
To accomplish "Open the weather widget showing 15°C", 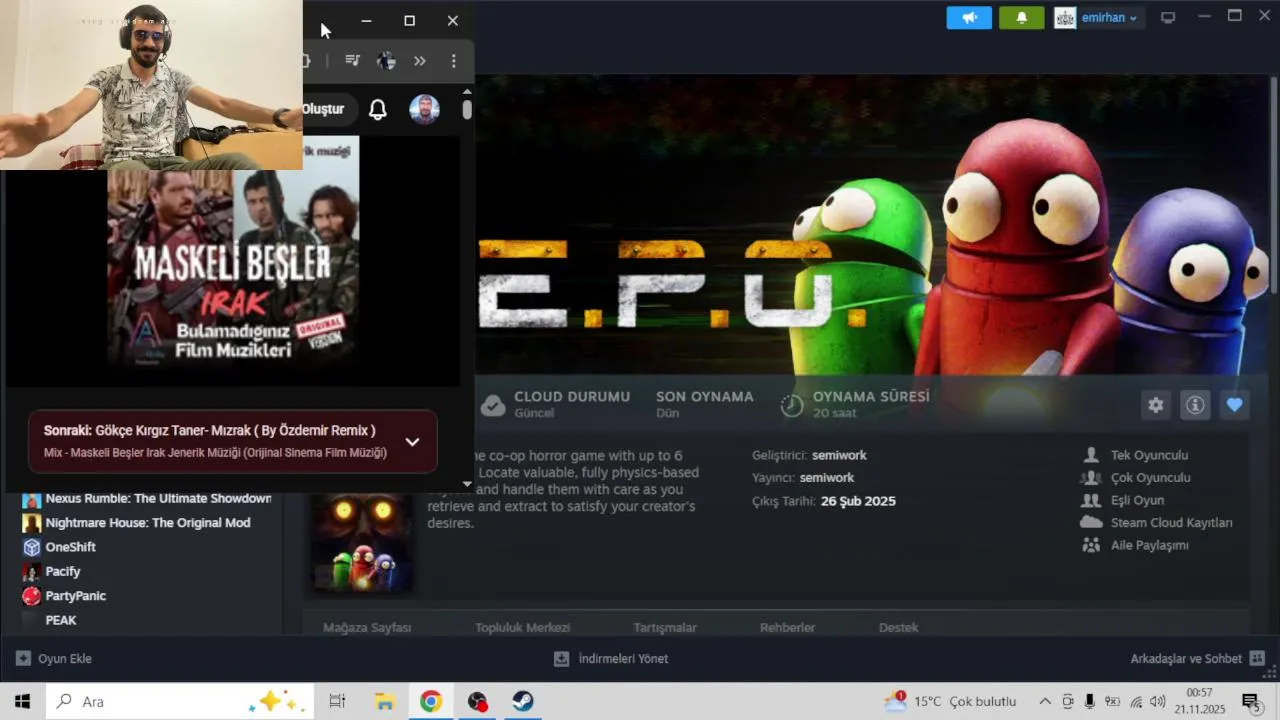I will pyautogui.click(x=950, y=701).
